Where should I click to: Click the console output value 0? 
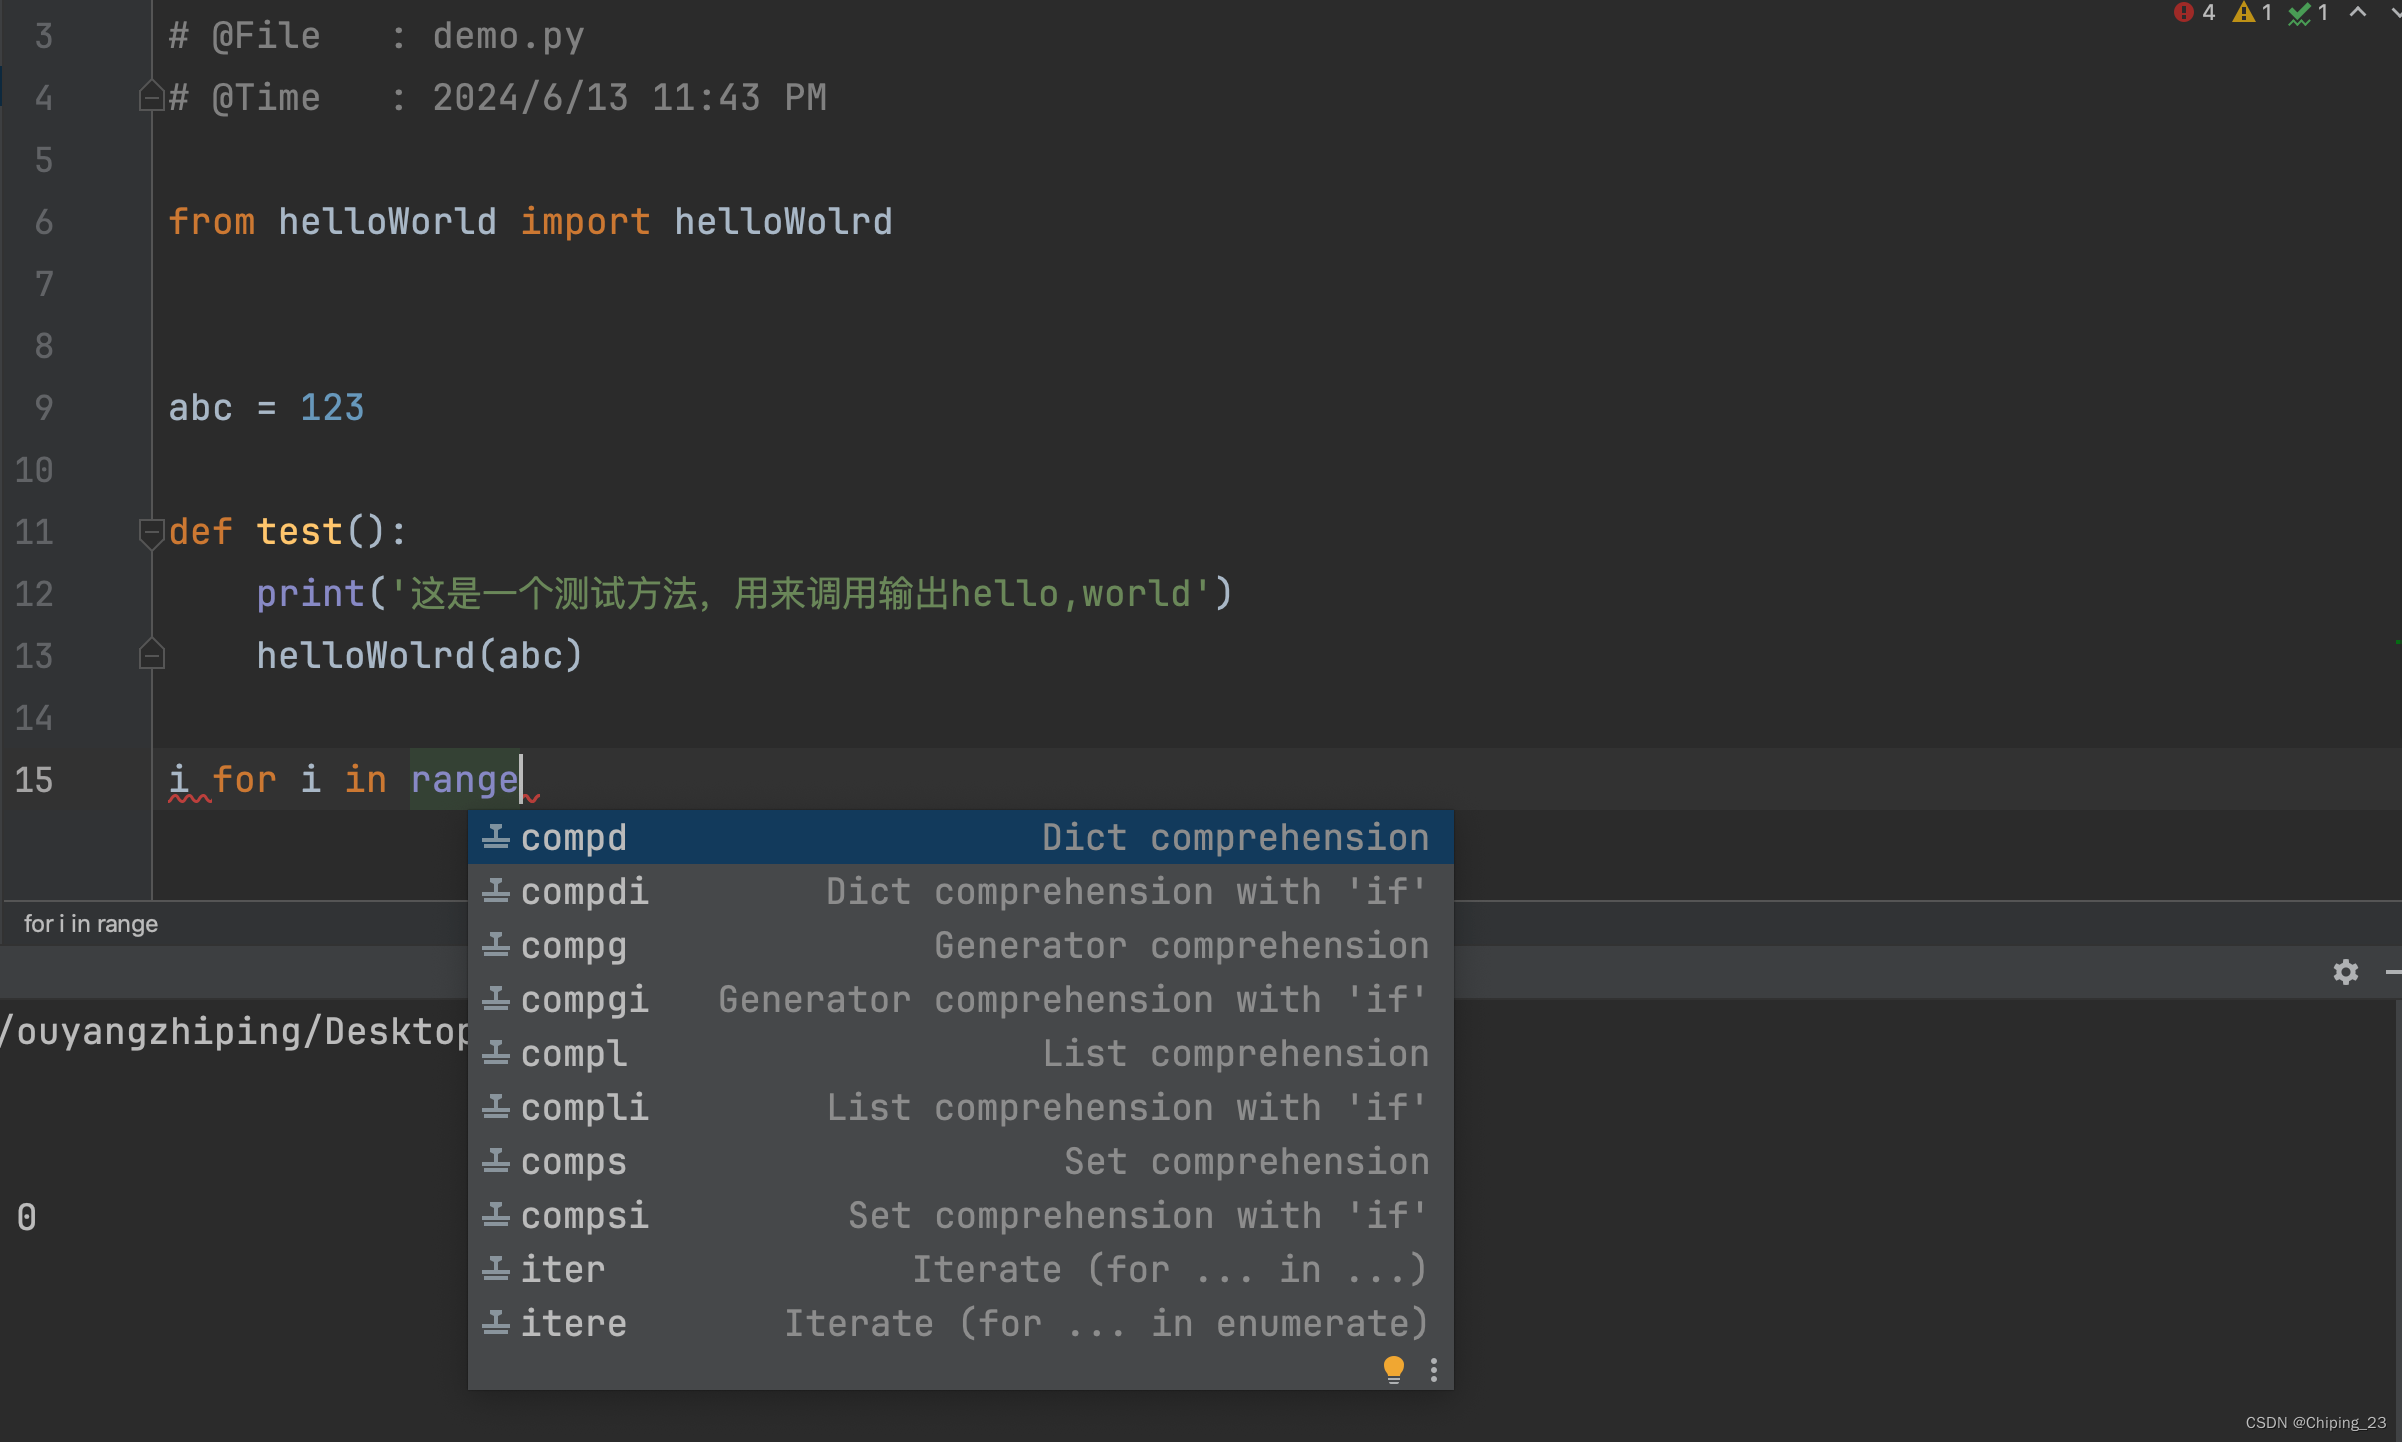[27, 1217]
